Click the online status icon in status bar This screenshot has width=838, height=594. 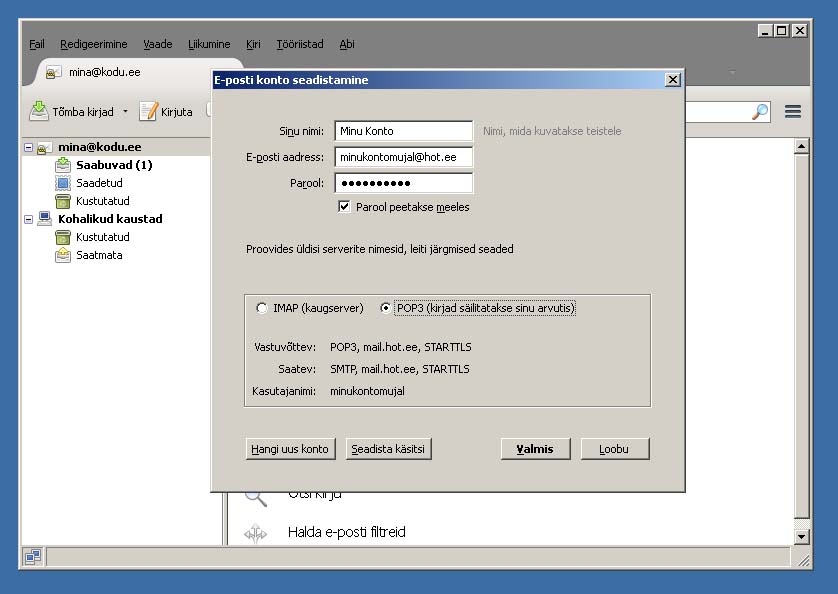[x=33, y=557]
